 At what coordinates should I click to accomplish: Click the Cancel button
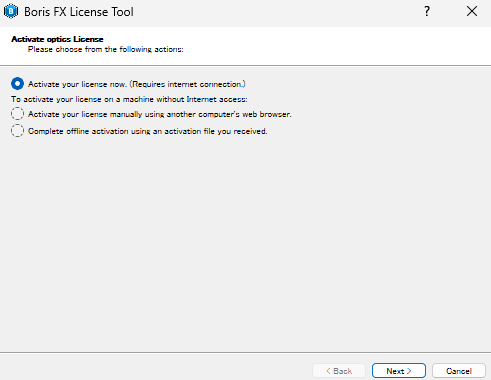pos(459,371)
